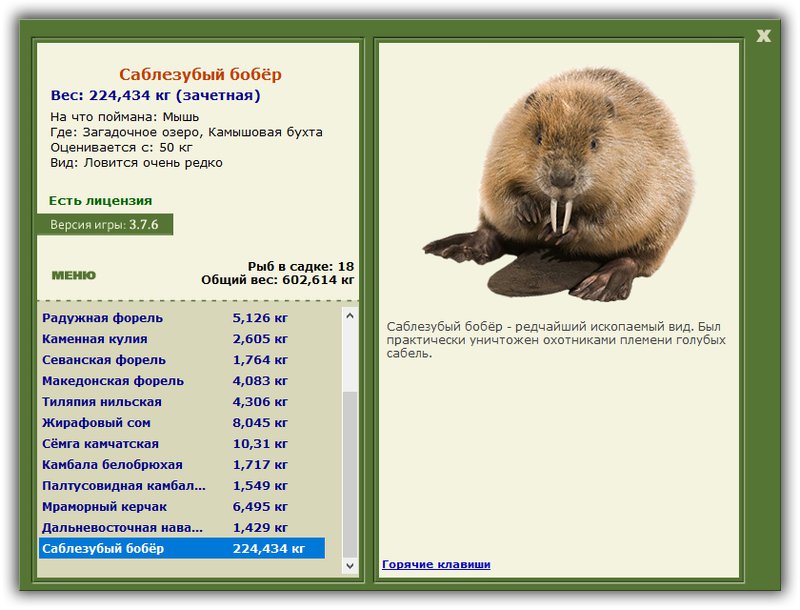Click the beaver picture
The image size is (800, 610).
559,183
